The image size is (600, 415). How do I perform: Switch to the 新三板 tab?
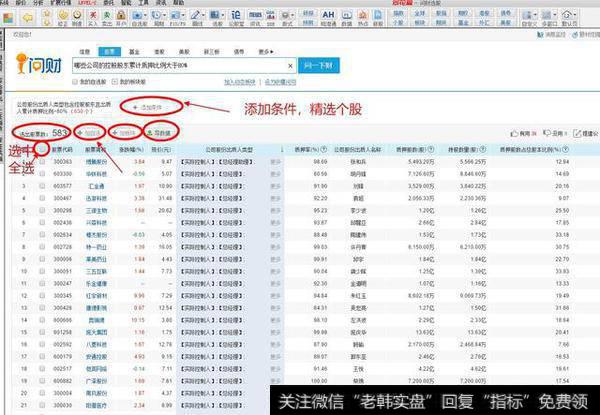(x=211, y=52)
